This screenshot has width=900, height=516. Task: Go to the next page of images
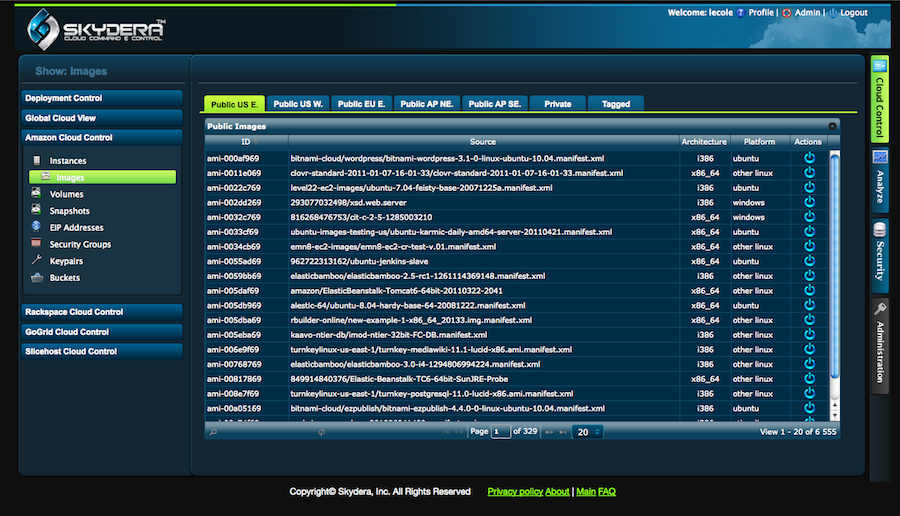pos(547,432)
